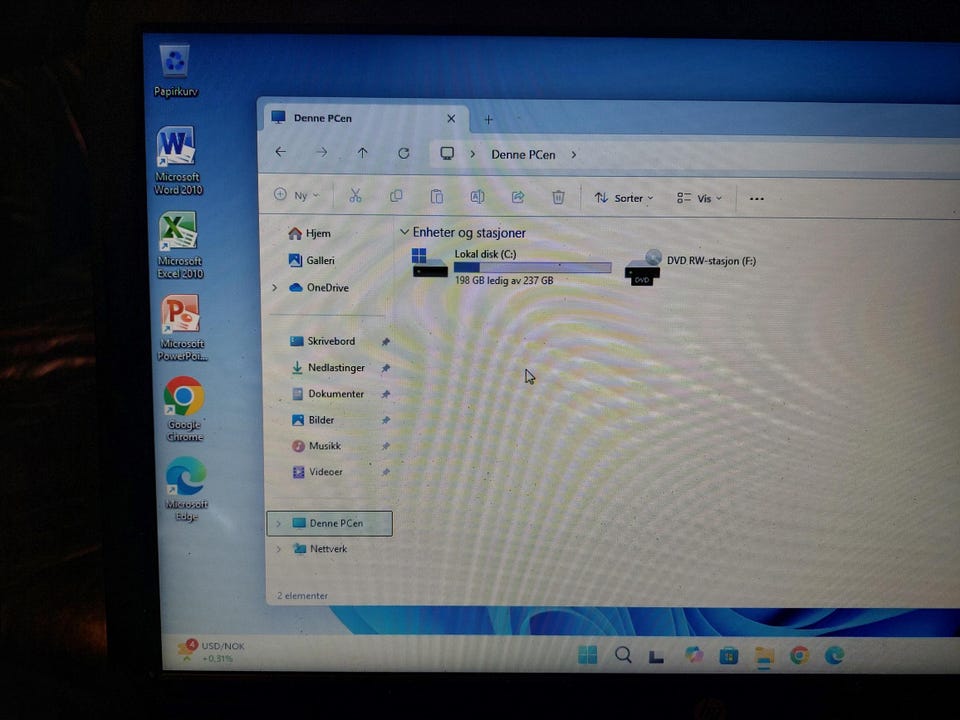
Task: Click the Paste clipboard icon
Action: point(437,197)
